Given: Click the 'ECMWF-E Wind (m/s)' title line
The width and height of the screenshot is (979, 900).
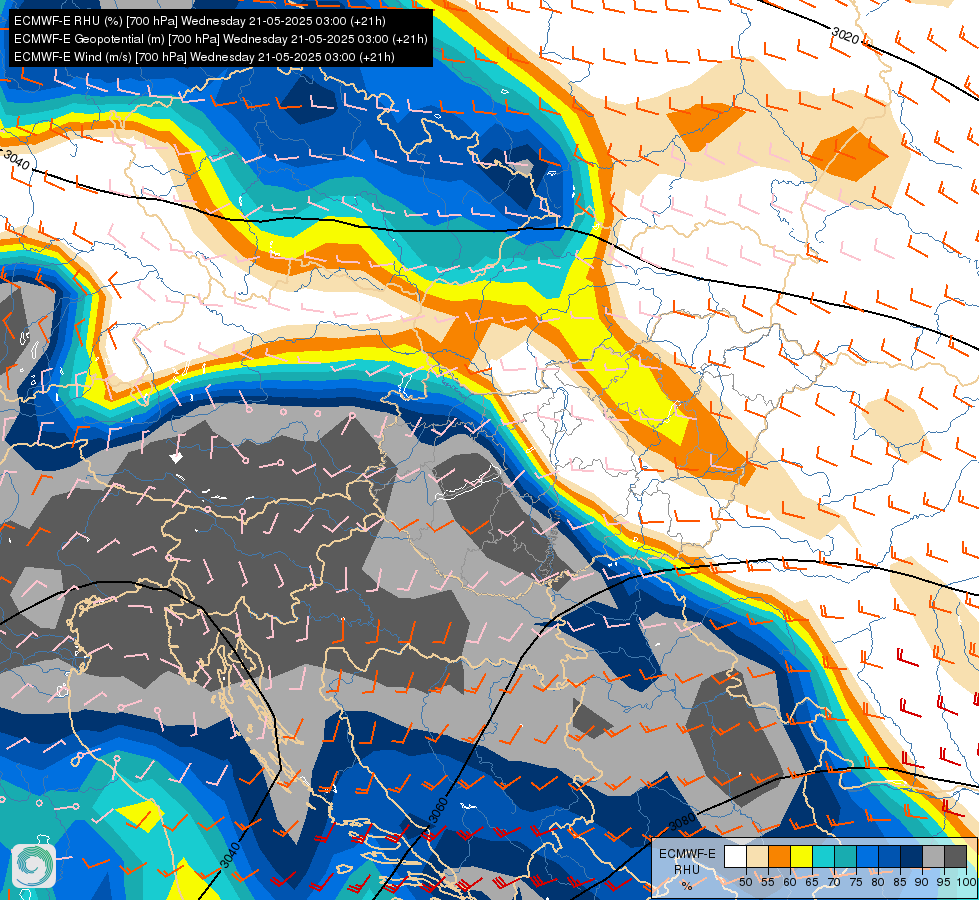Looking at the screenshot, I should coord(204,57).
